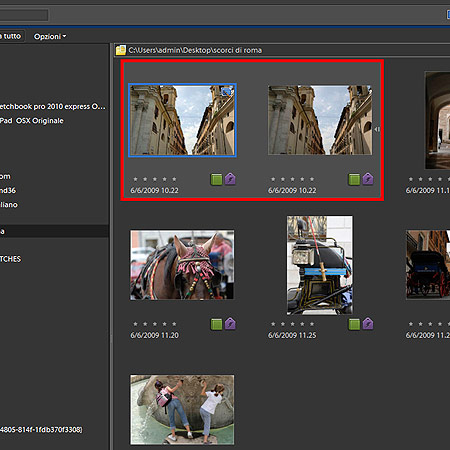Click purple tag icon below carriage lamp photo
450x450 pixels.
368,324
